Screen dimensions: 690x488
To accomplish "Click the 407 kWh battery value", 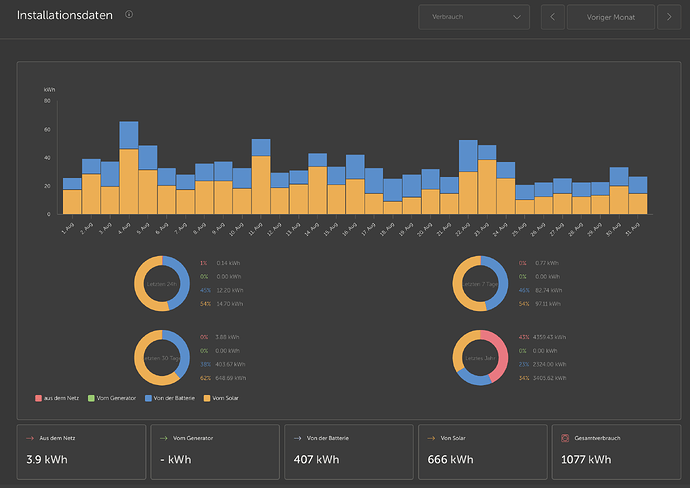I will pyautogui.click(x=316, y=460).
